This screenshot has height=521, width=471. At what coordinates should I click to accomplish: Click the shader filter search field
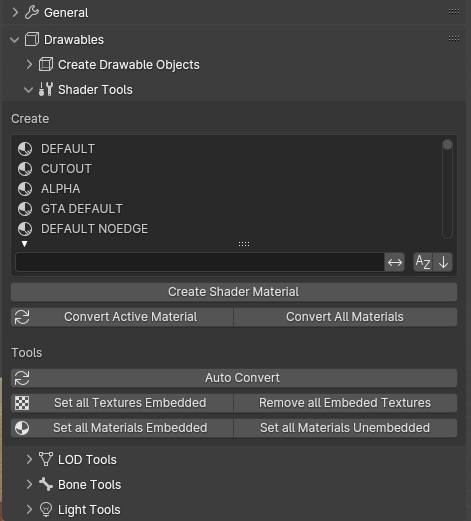(200, 262)
